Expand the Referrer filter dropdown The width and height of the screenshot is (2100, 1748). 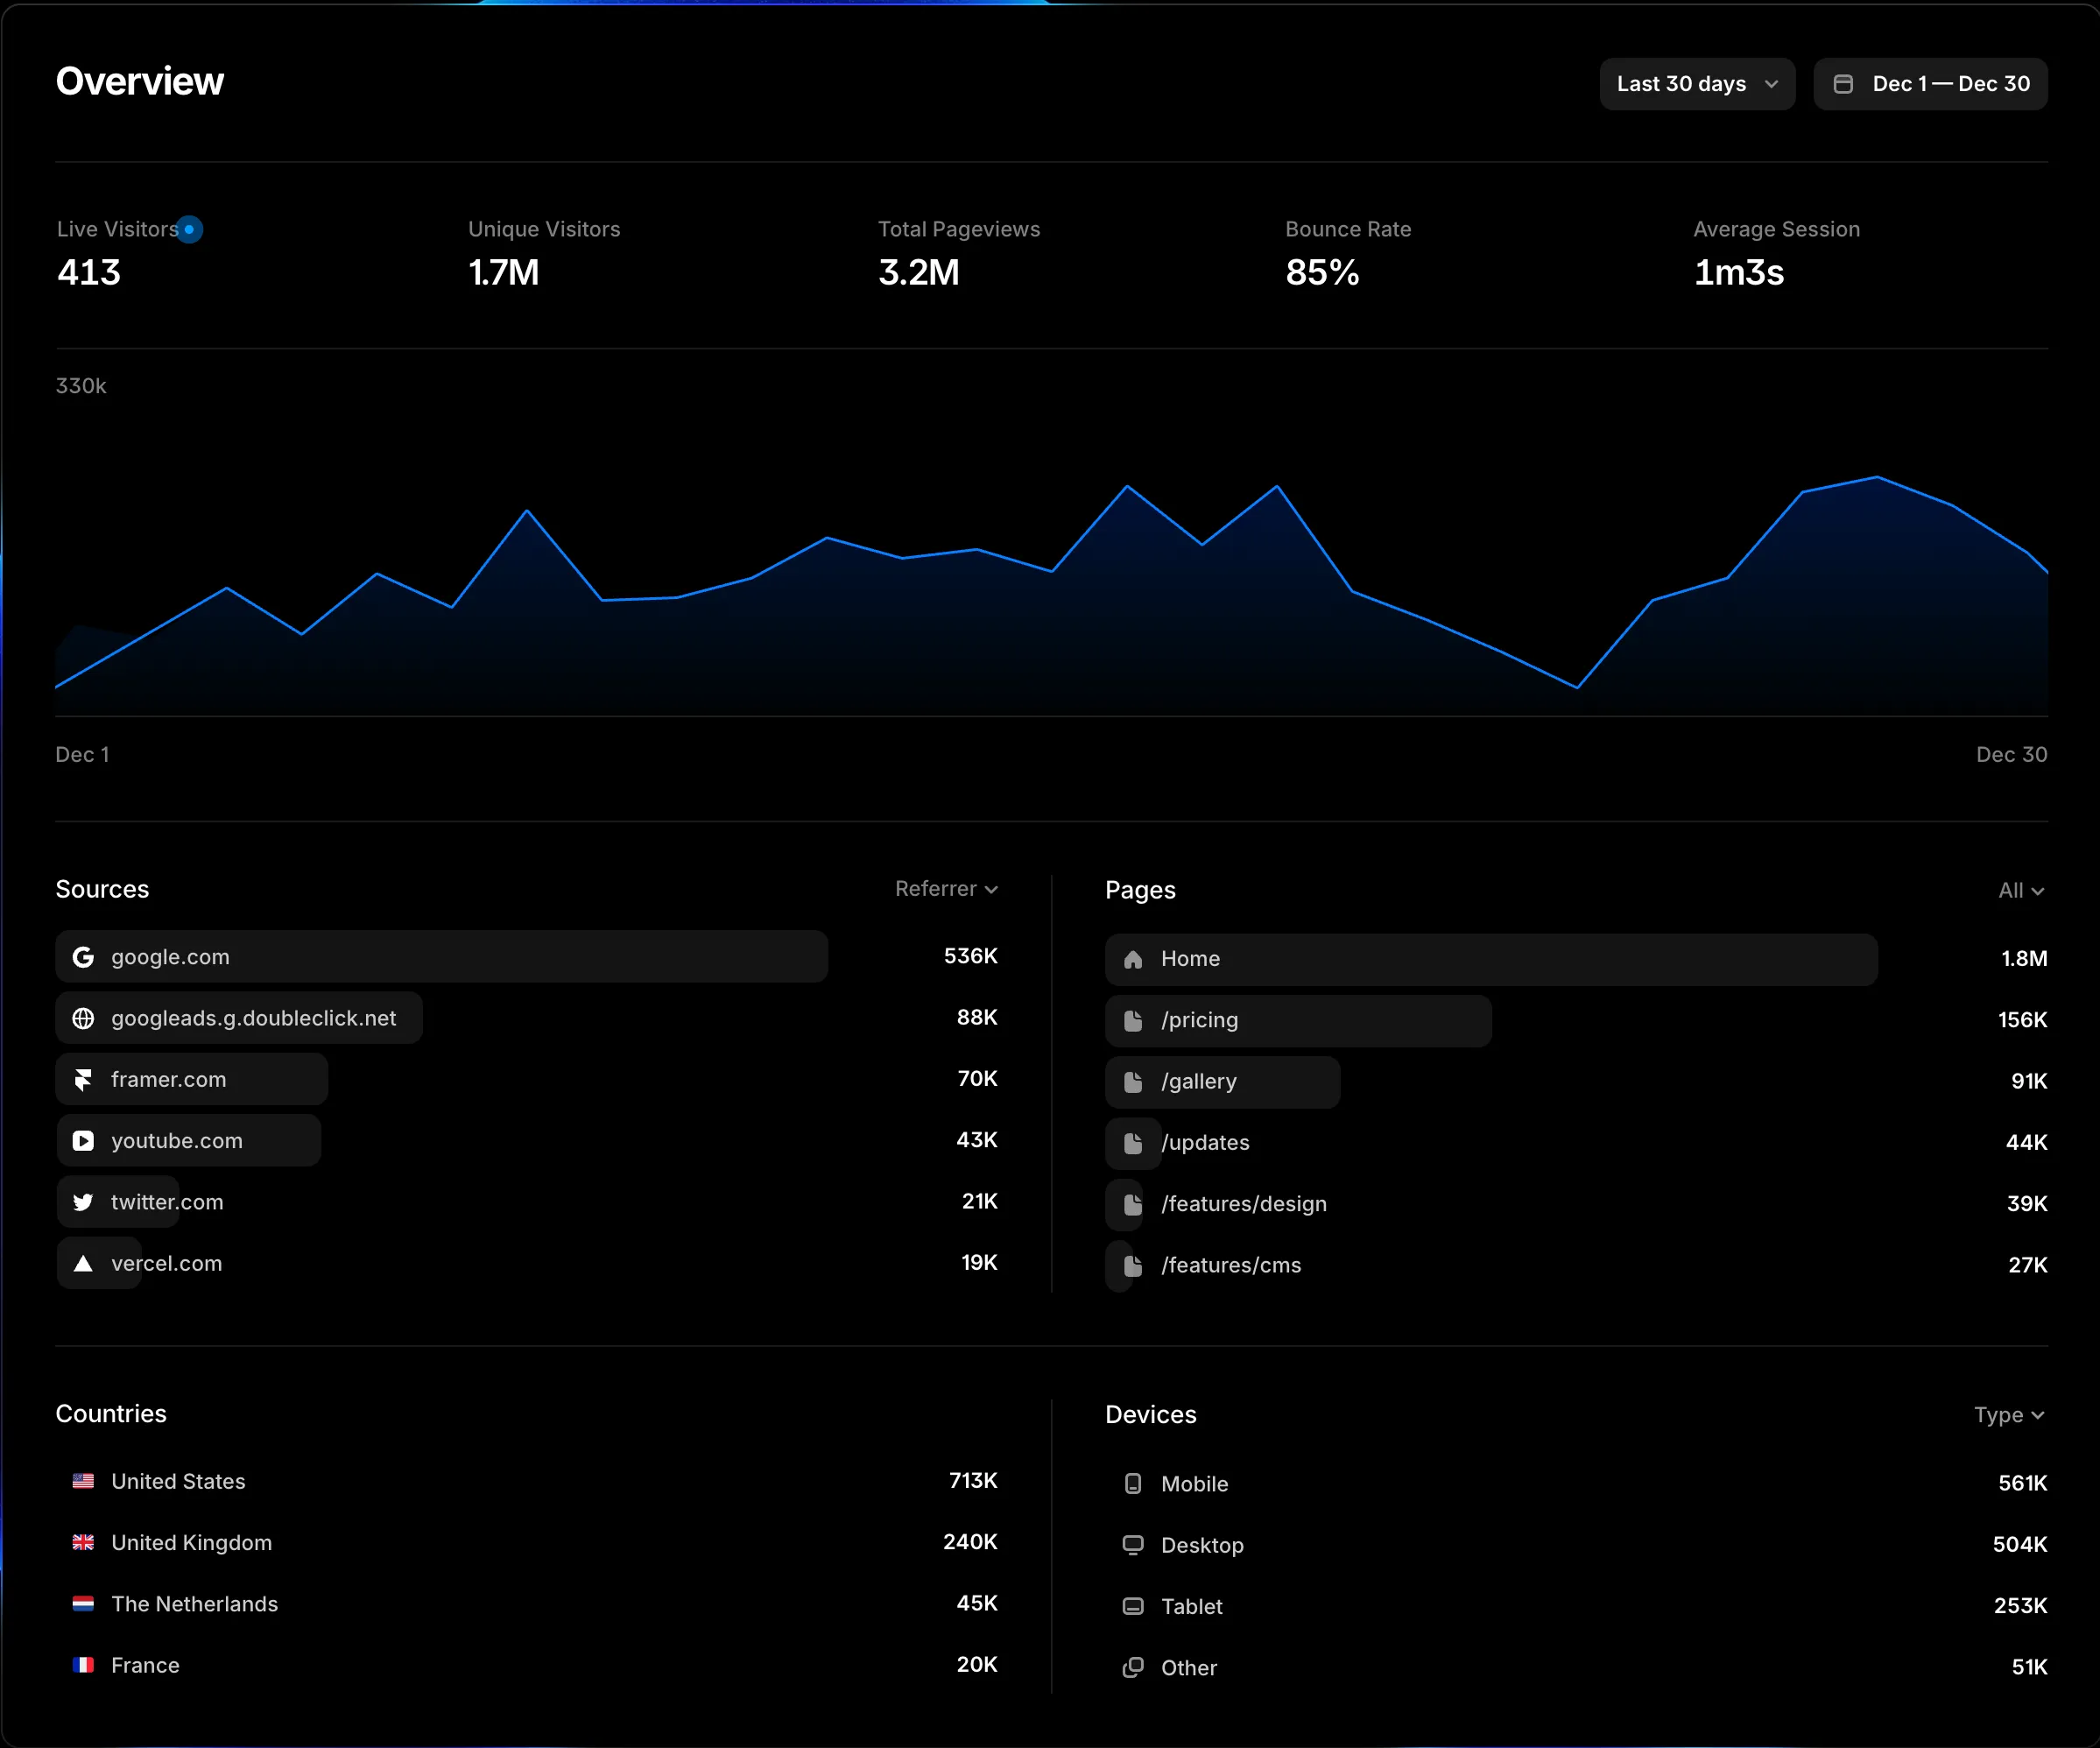tap(946, 889)
